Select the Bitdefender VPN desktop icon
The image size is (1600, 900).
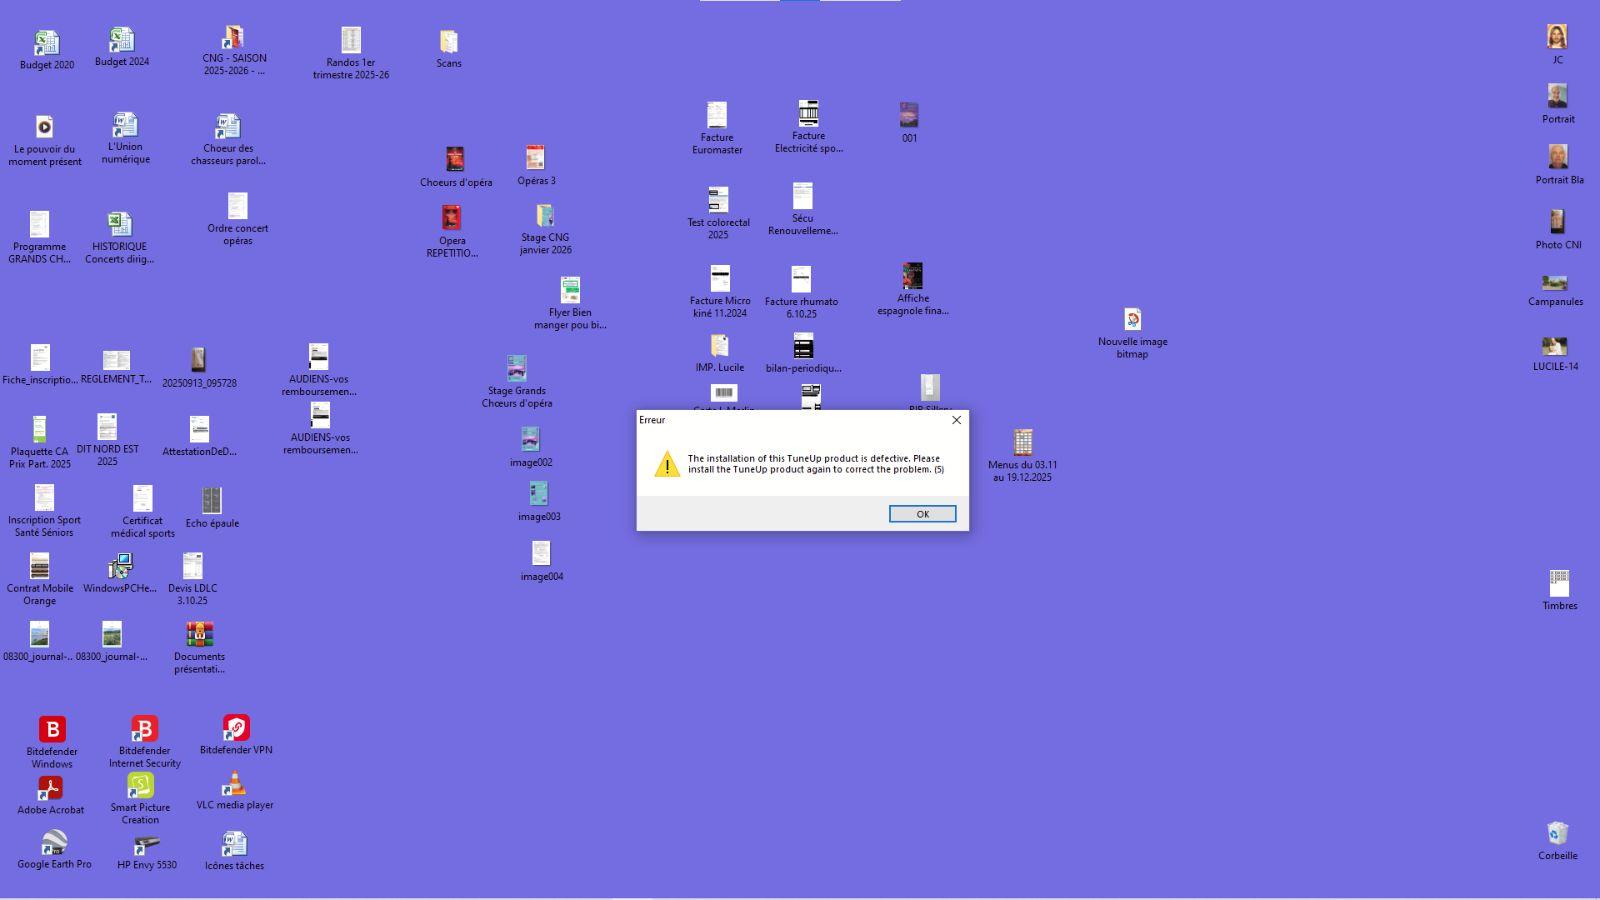(236, 728)
